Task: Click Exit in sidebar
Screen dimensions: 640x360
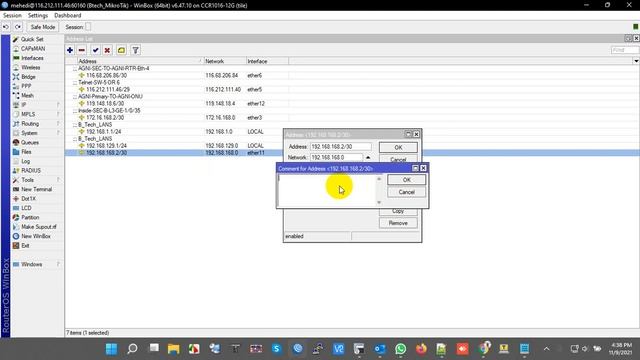Action: click(x=25, y=246)
